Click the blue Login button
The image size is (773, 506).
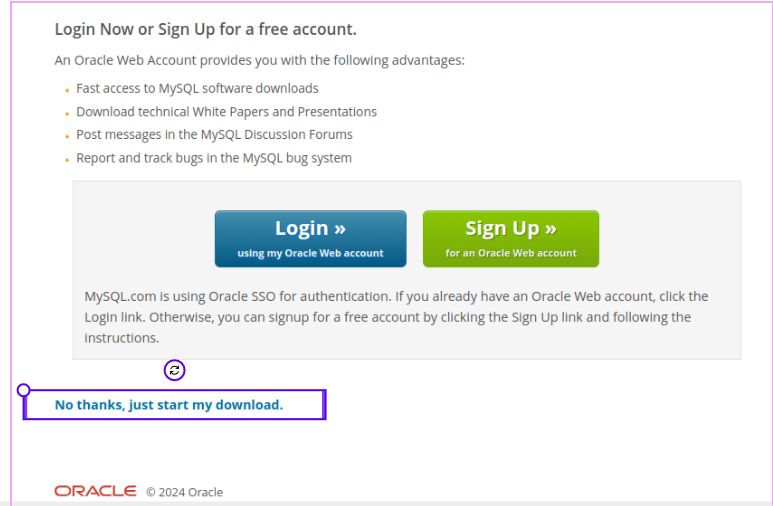tap(310, 238)
